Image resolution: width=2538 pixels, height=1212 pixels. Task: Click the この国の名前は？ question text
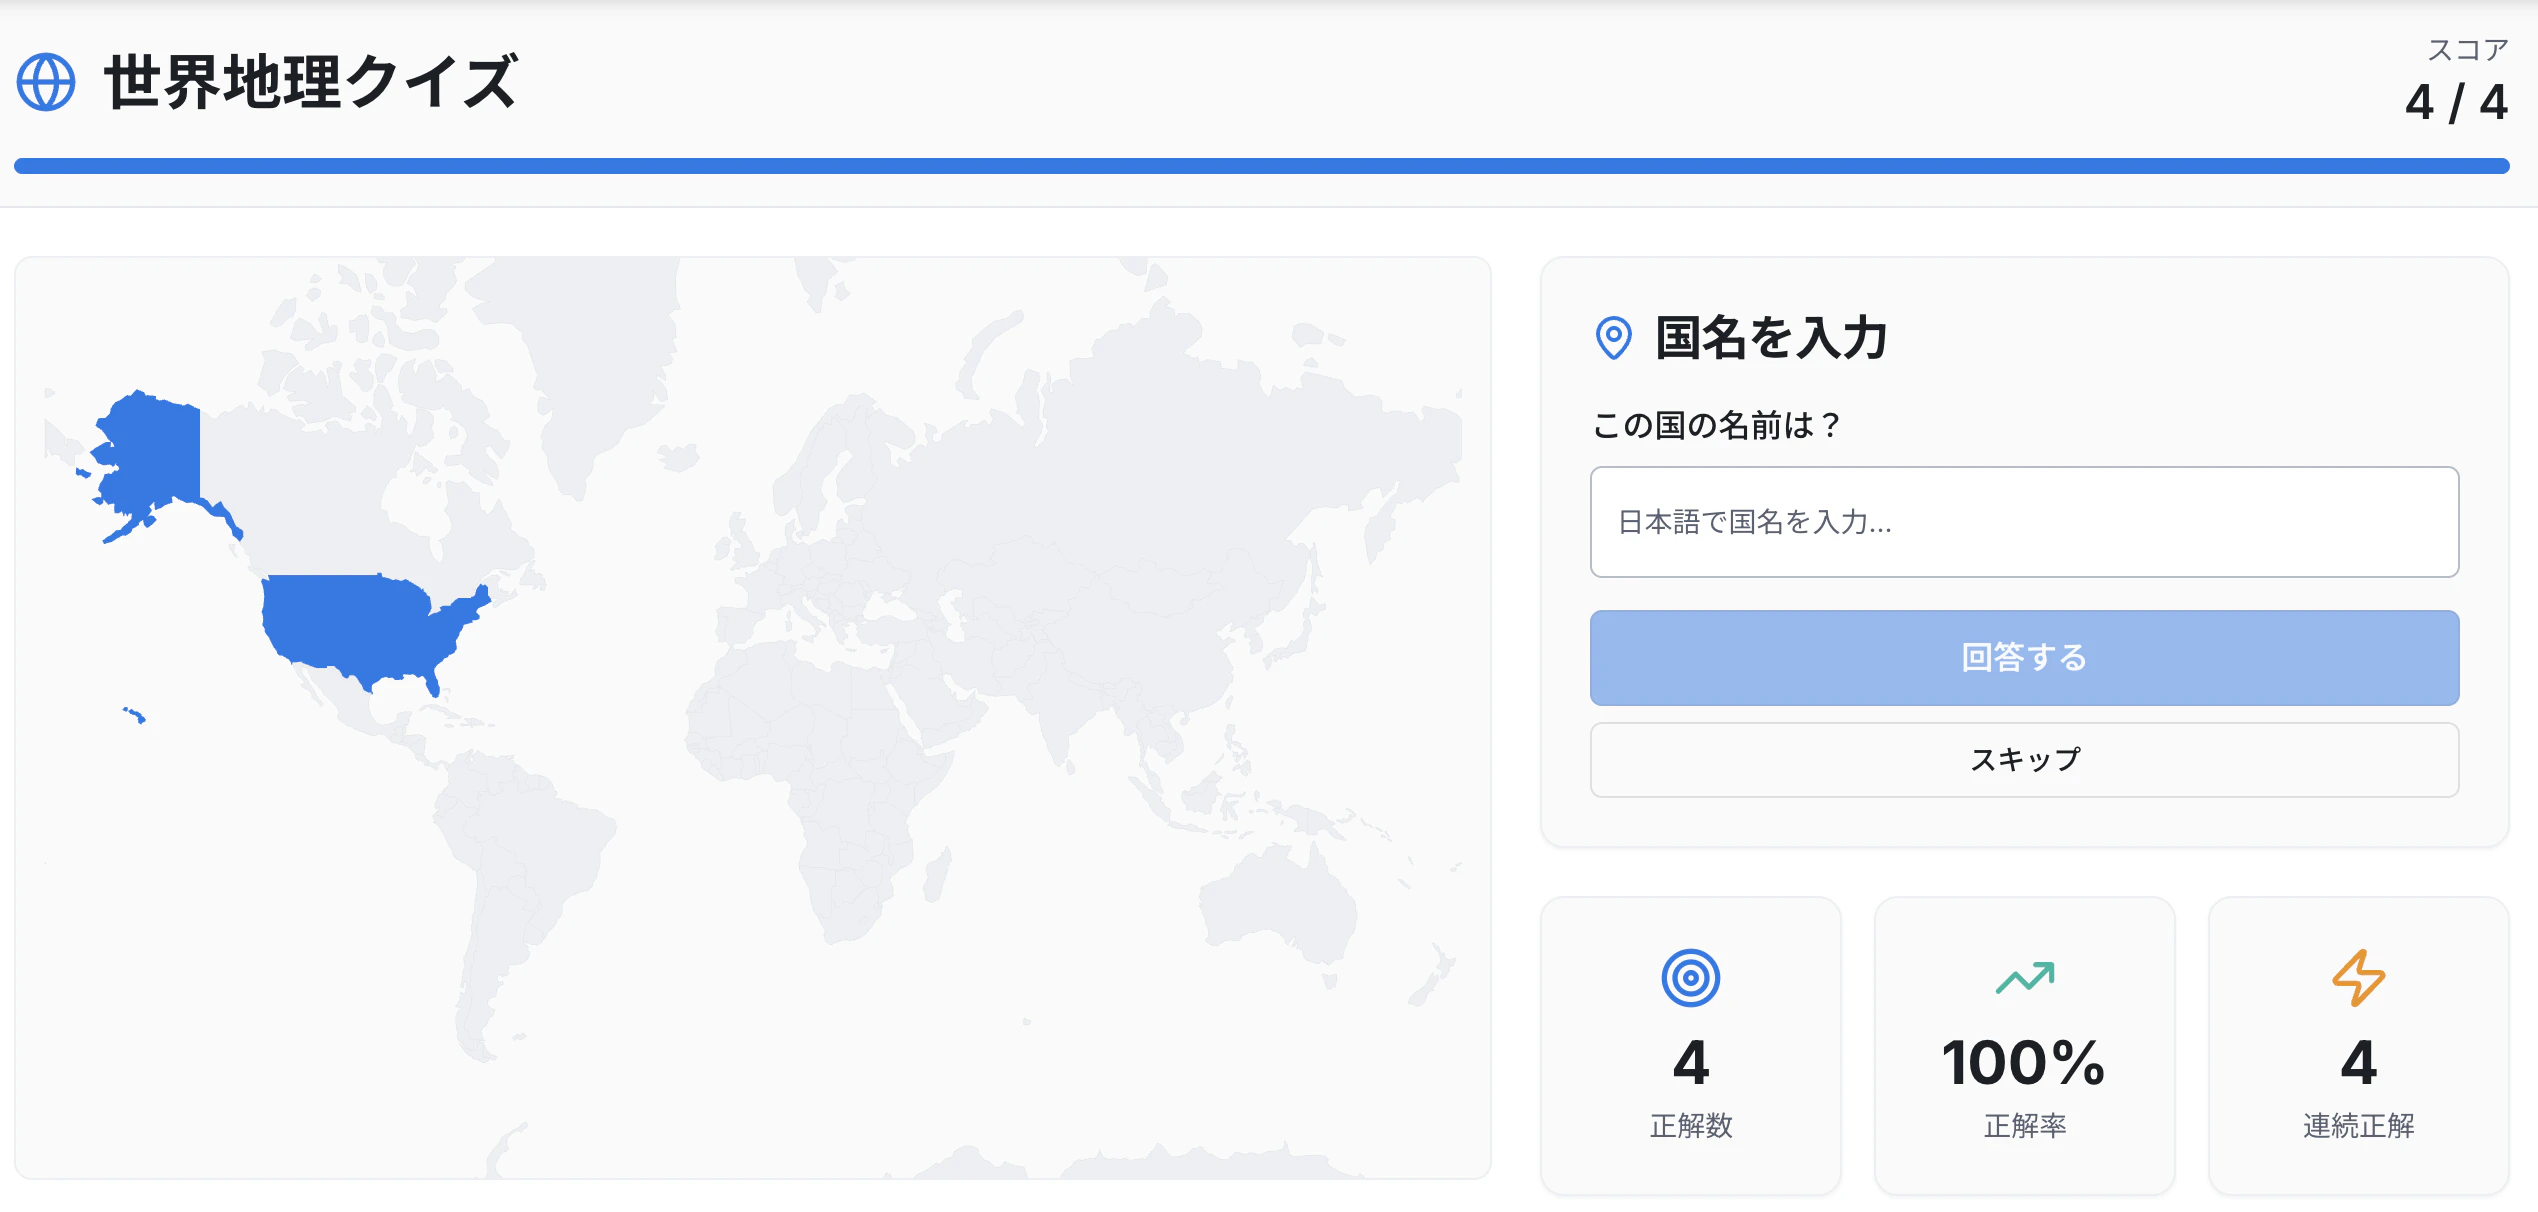[1716, 426]
